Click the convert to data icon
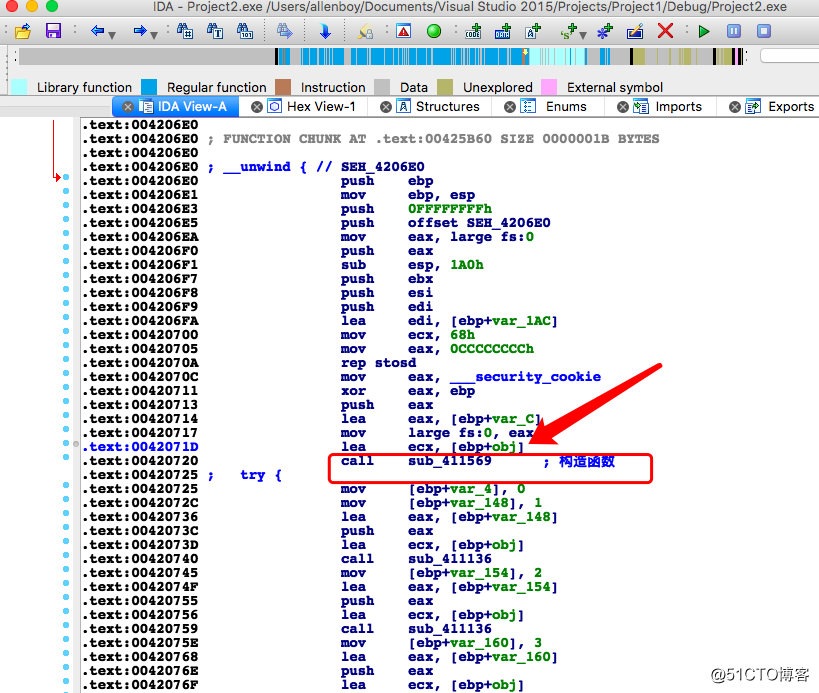Image resolution: width=819 pixels, height=693 pixels. pos(503,31)
